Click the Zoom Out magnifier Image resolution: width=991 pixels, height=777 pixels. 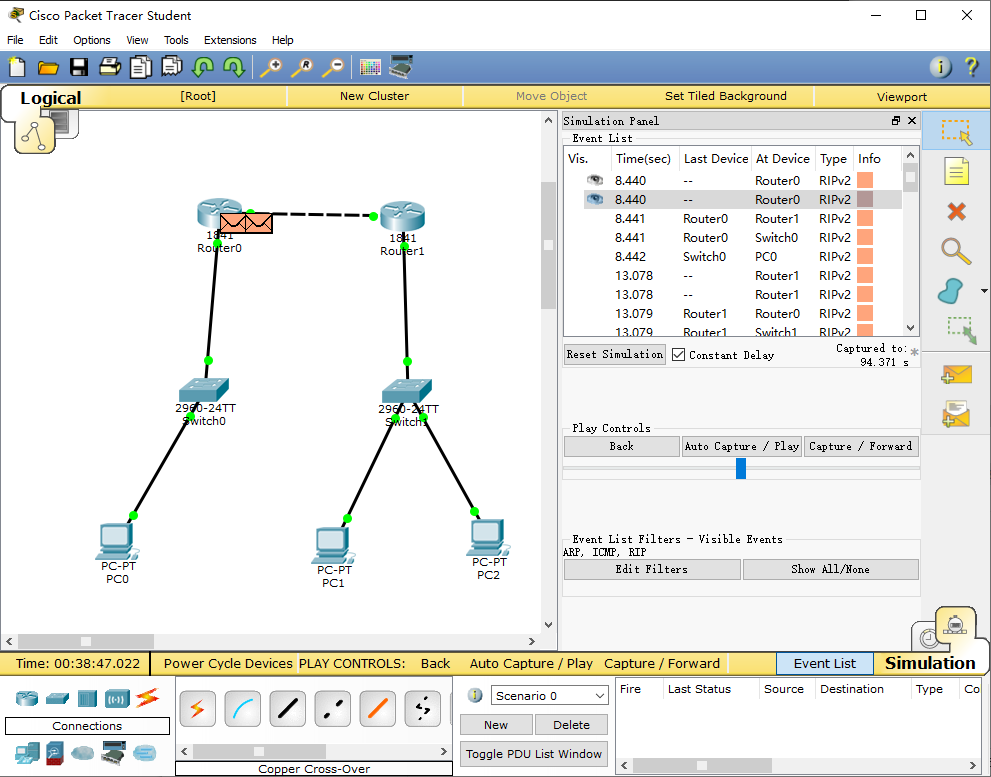334,67
